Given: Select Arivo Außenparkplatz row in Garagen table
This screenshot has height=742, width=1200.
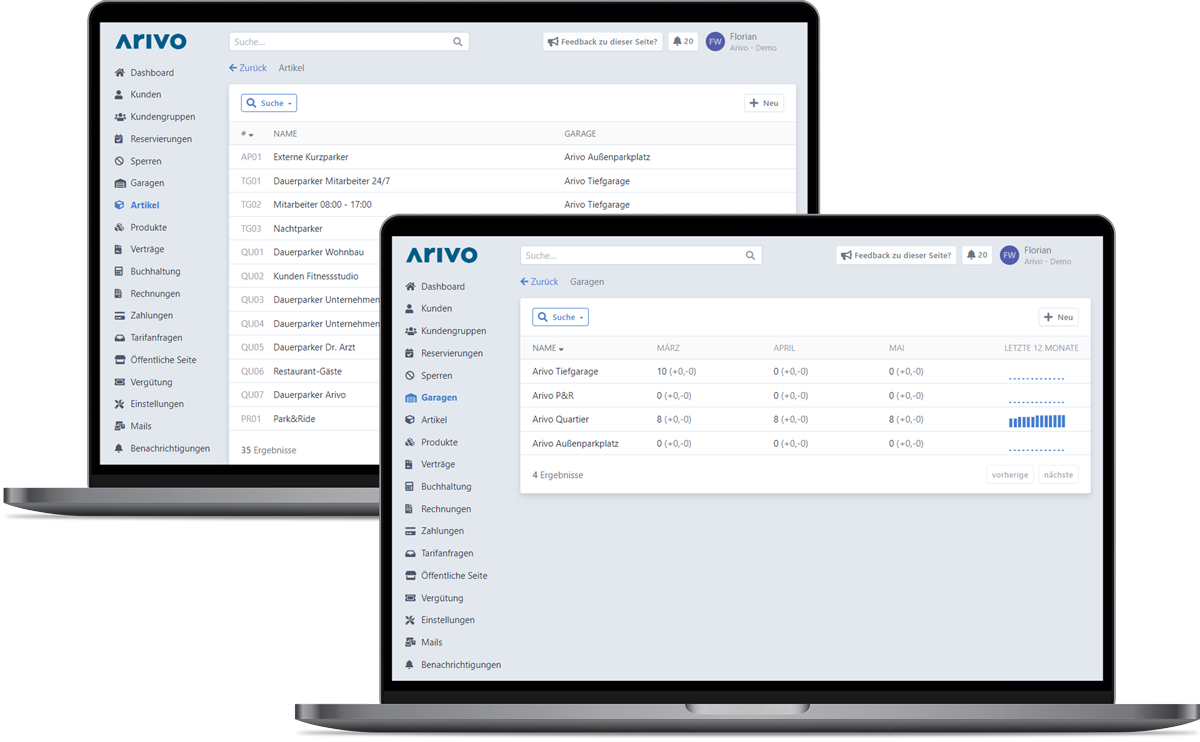Looking at the screenshot, I should (x=805, y=444).
